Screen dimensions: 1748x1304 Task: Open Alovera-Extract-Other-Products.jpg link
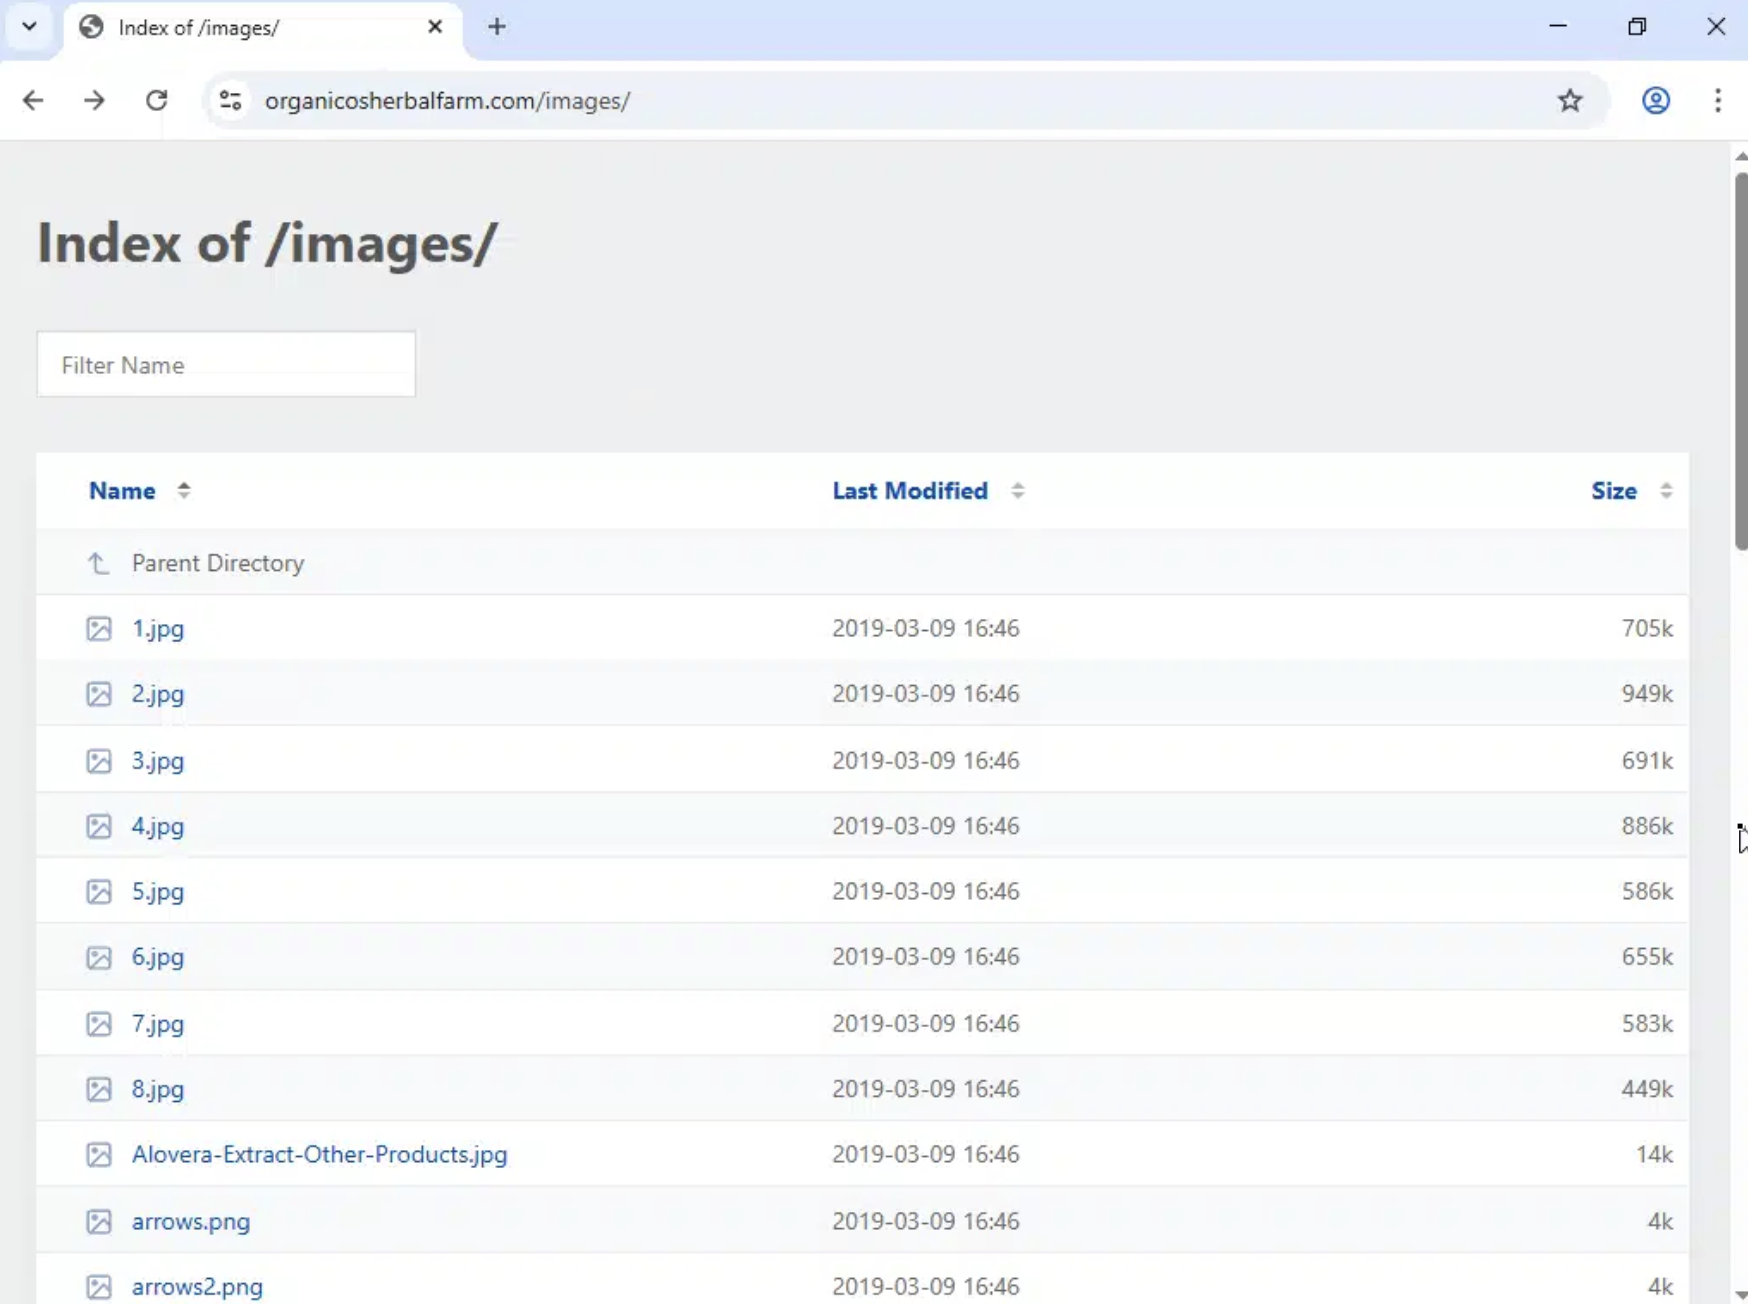click(320, 1154)
